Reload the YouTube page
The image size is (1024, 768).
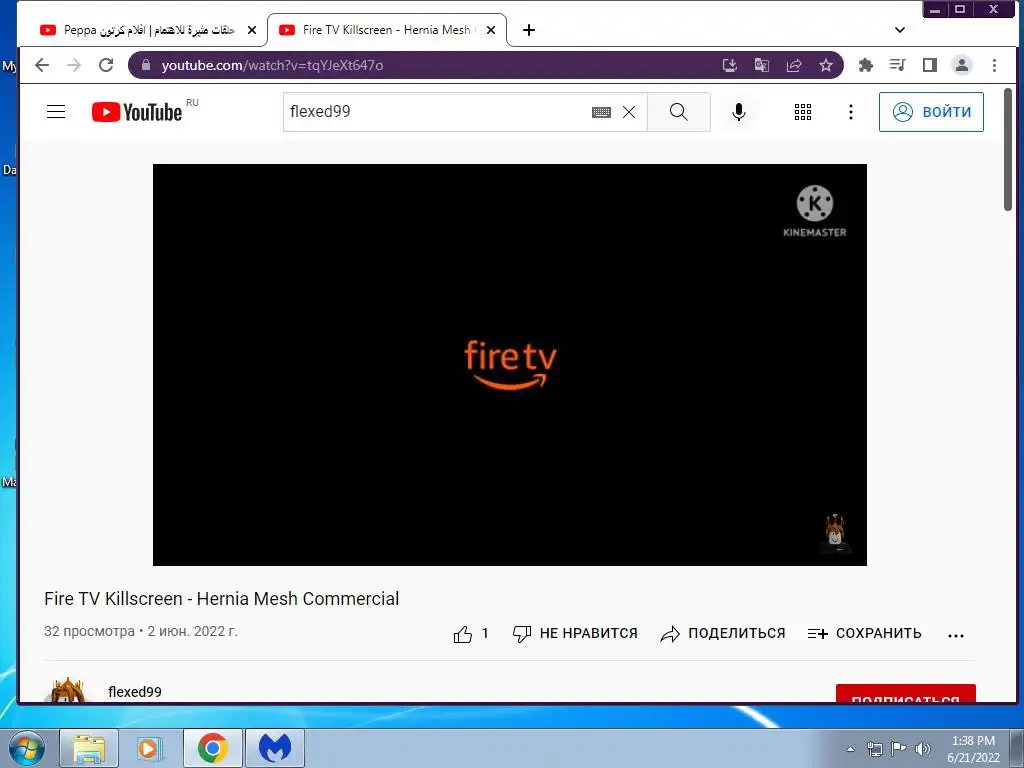[106, 65]
